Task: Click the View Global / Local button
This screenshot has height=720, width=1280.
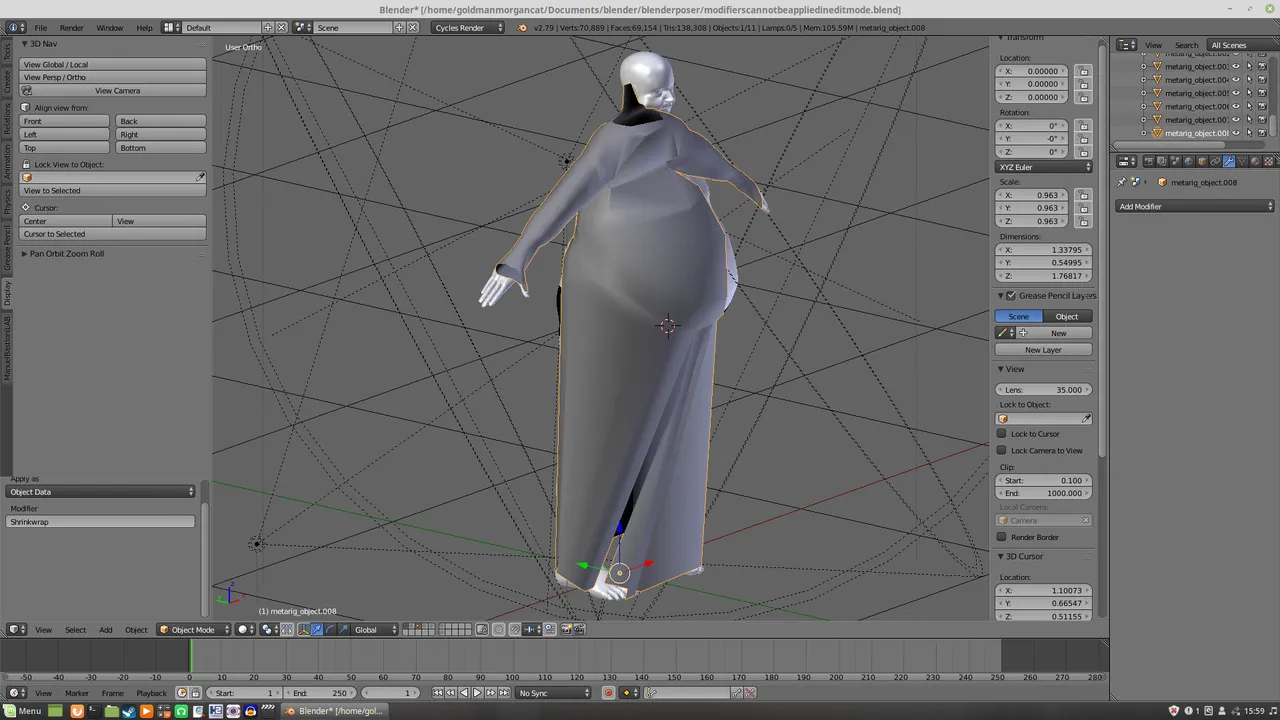Action: coord(113,64)
